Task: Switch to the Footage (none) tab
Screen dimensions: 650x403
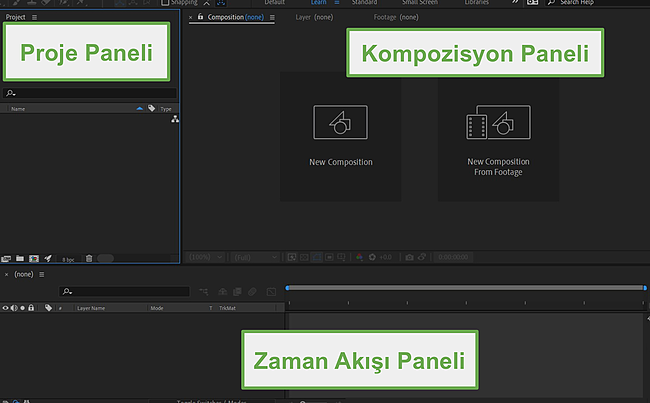Action: click(396, 17)
